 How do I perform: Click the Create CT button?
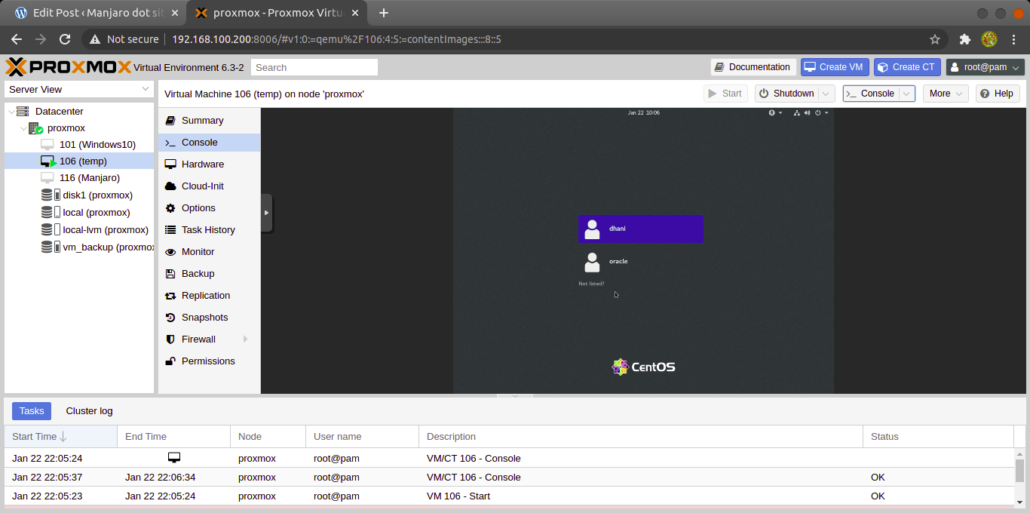pos(907,67)
